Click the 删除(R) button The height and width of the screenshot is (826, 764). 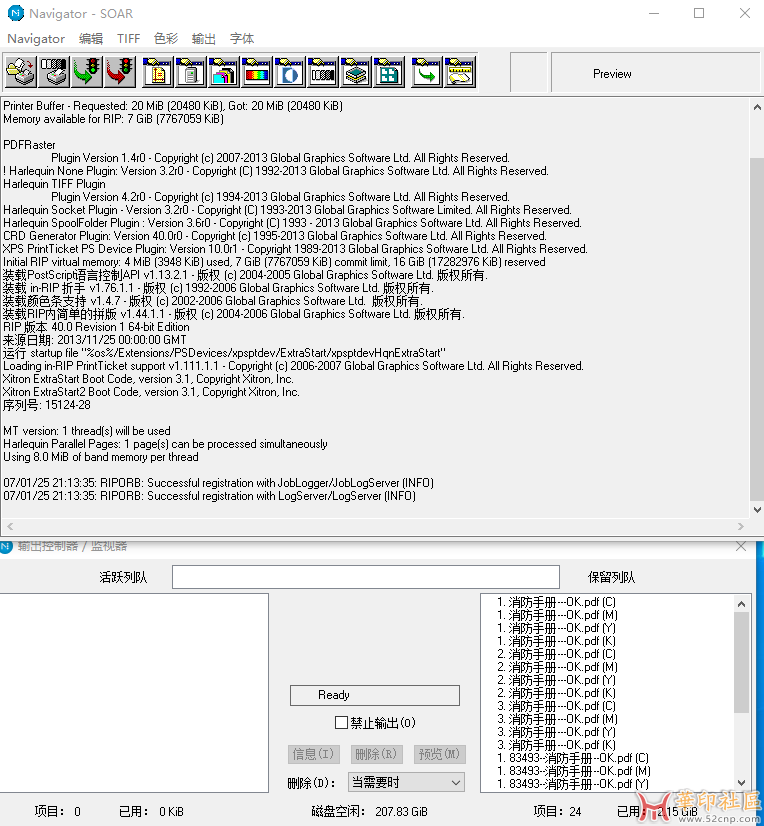376,754
